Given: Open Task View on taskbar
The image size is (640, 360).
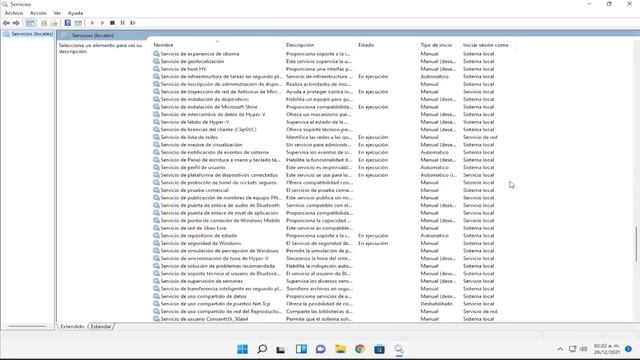Looking at the screenshot, I should pos(281,349).
